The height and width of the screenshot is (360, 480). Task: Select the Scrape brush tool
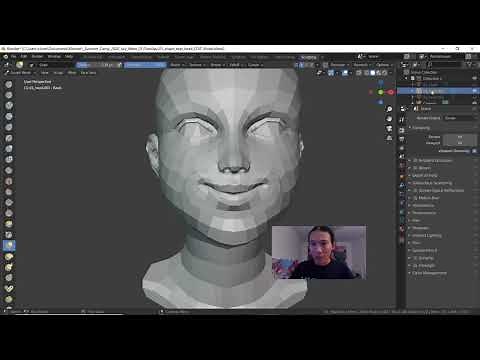[x=9, y=213]
